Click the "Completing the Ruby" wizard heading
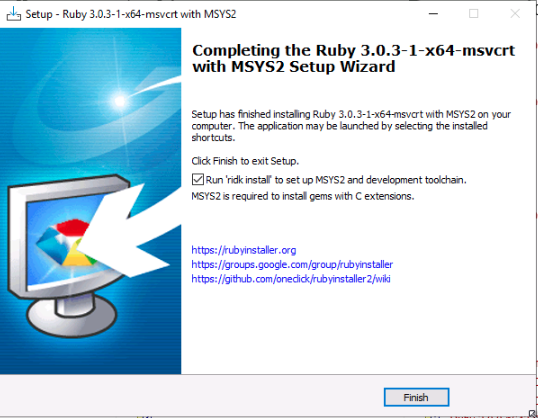 353,58
